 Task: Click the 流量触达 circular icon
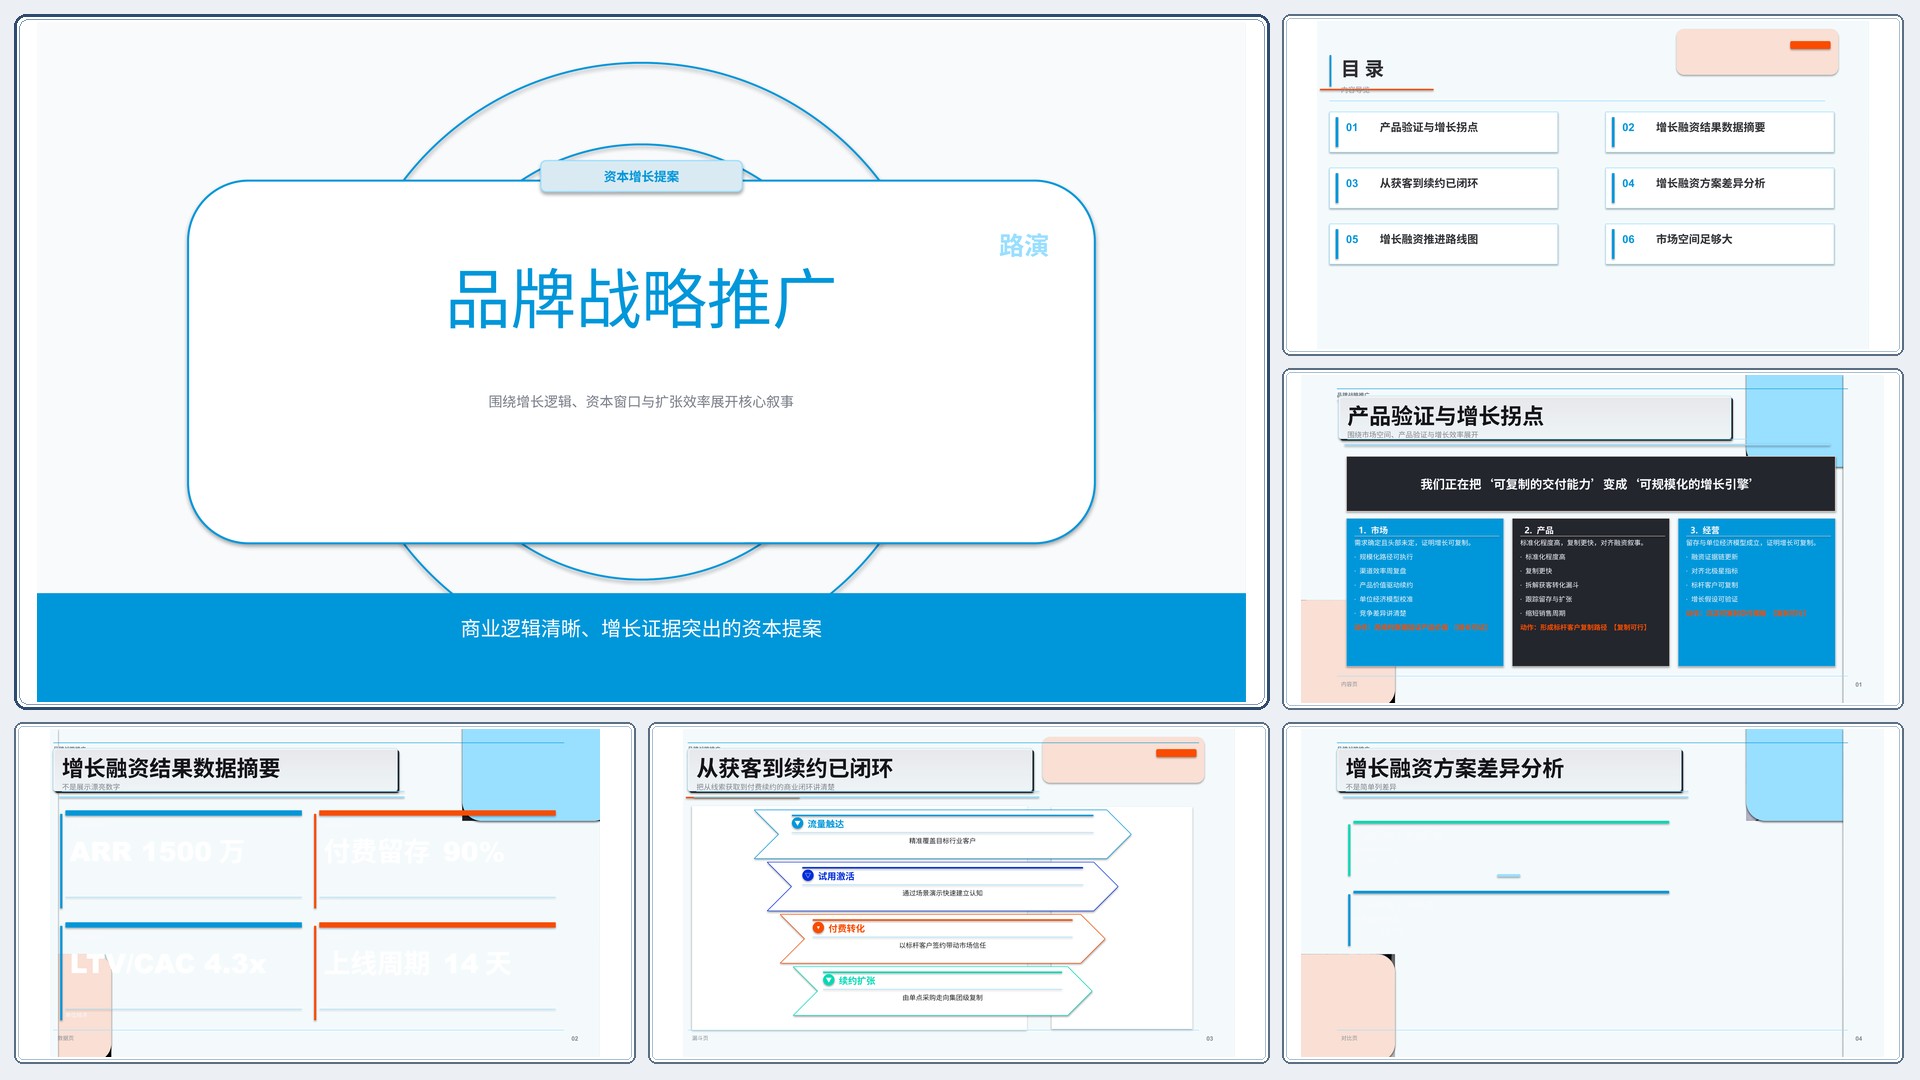tap(797, 823)
